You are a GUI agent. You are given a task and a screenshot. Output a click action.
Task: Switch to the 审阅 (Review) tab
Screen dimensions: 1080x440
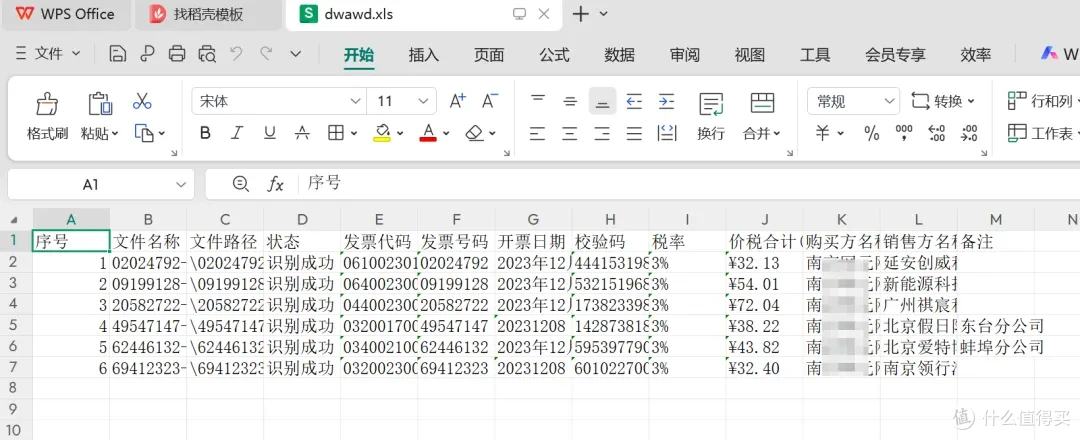685,54
